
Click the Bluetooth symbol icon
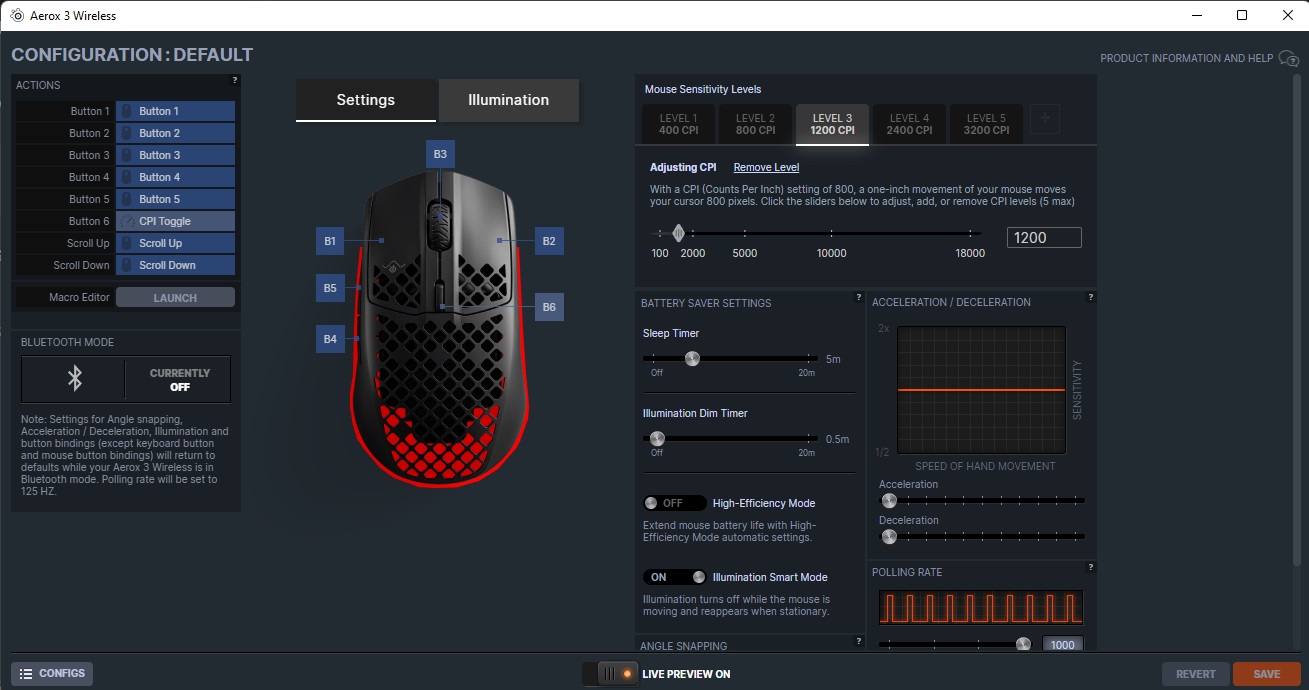tap(74, 378)
